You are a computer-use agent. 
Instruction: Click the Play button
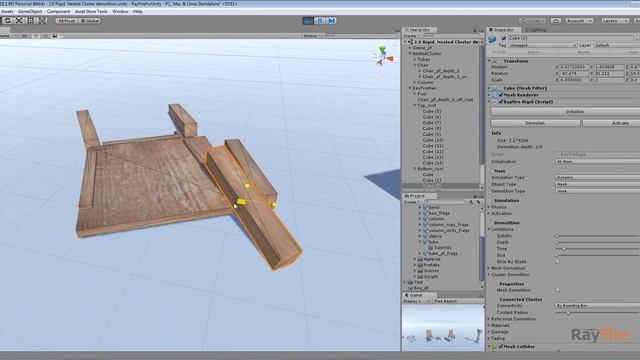point(309,20)
